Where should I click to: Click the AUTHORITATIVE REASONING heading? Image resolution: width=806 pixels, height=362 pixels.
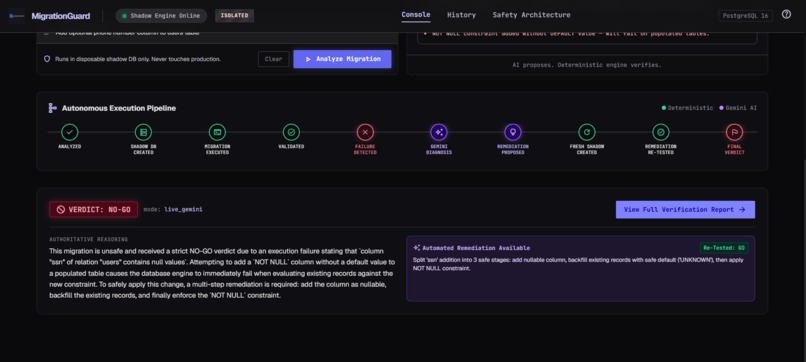(88, 240)
